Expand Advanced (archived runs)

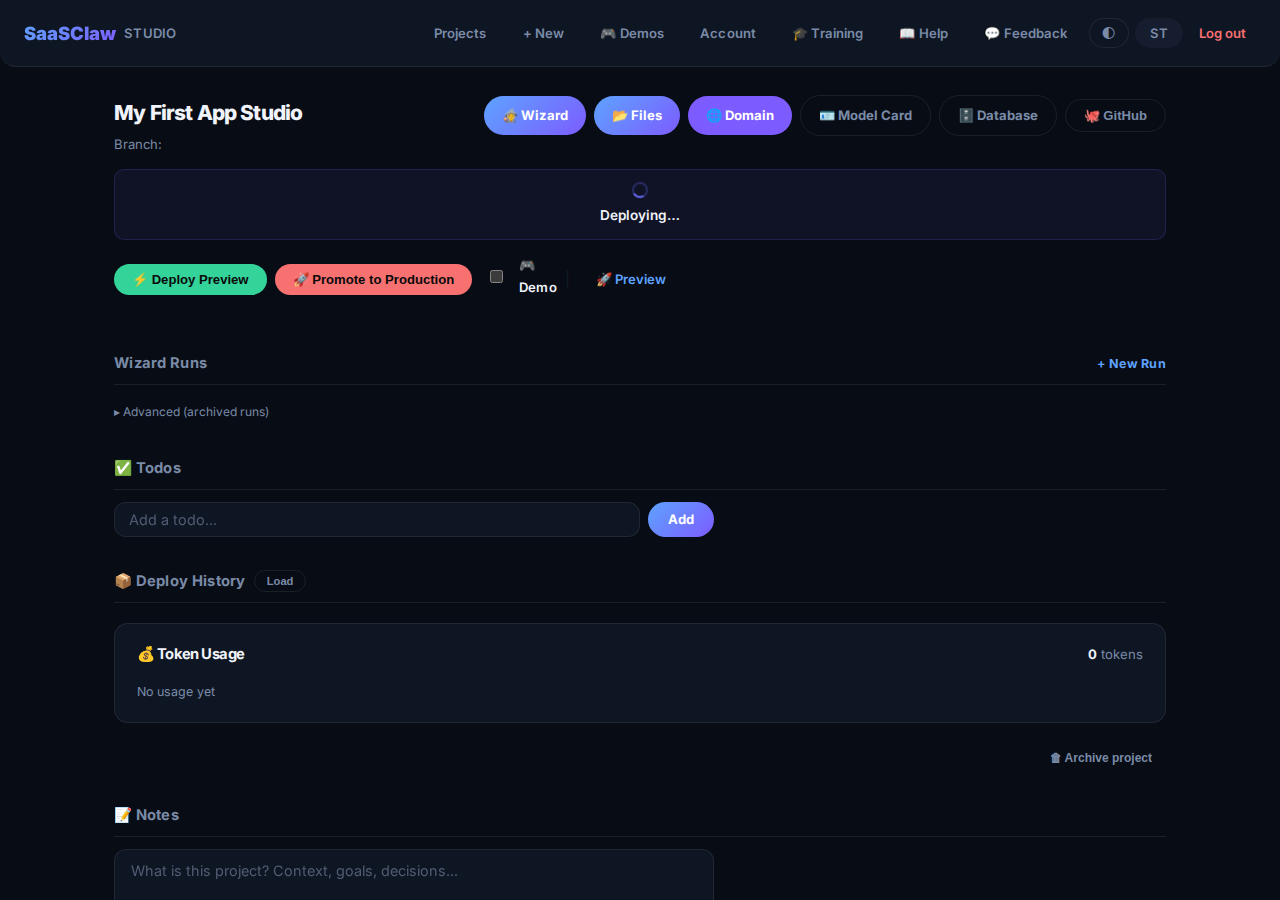191,411
